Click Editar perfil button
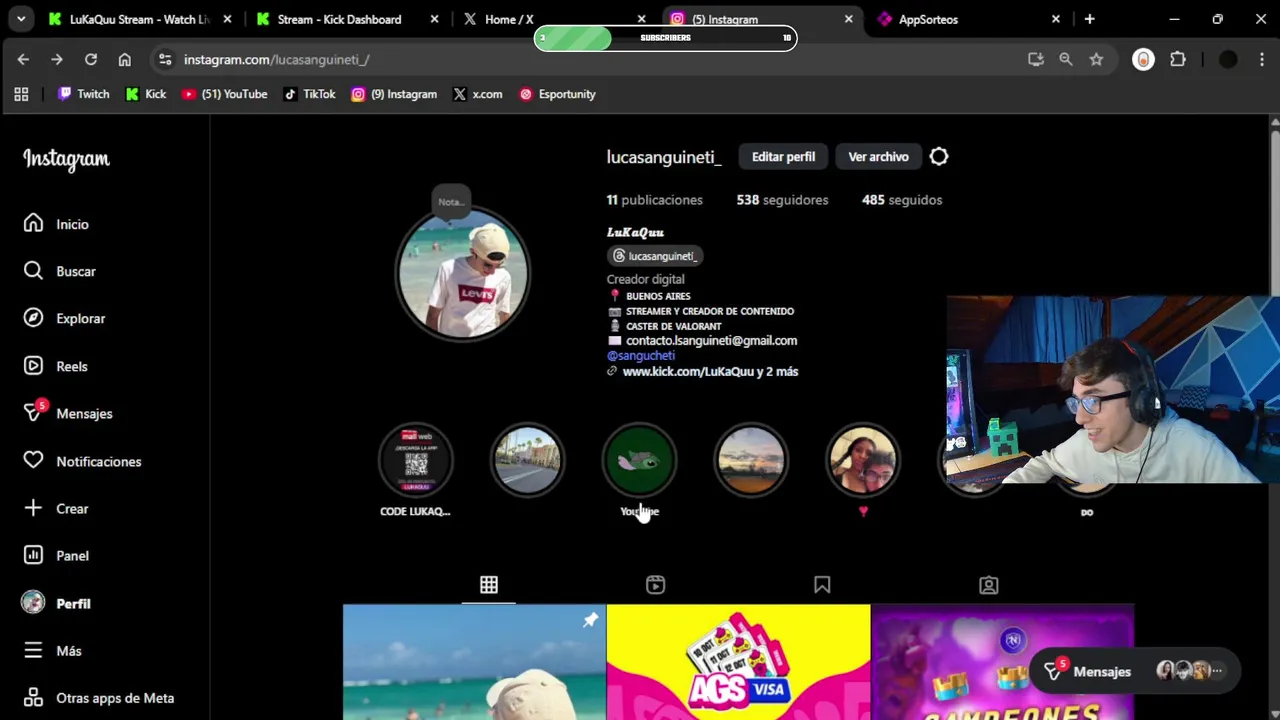The height and width of the screenshot is (720, 1280). click(783, 156)
